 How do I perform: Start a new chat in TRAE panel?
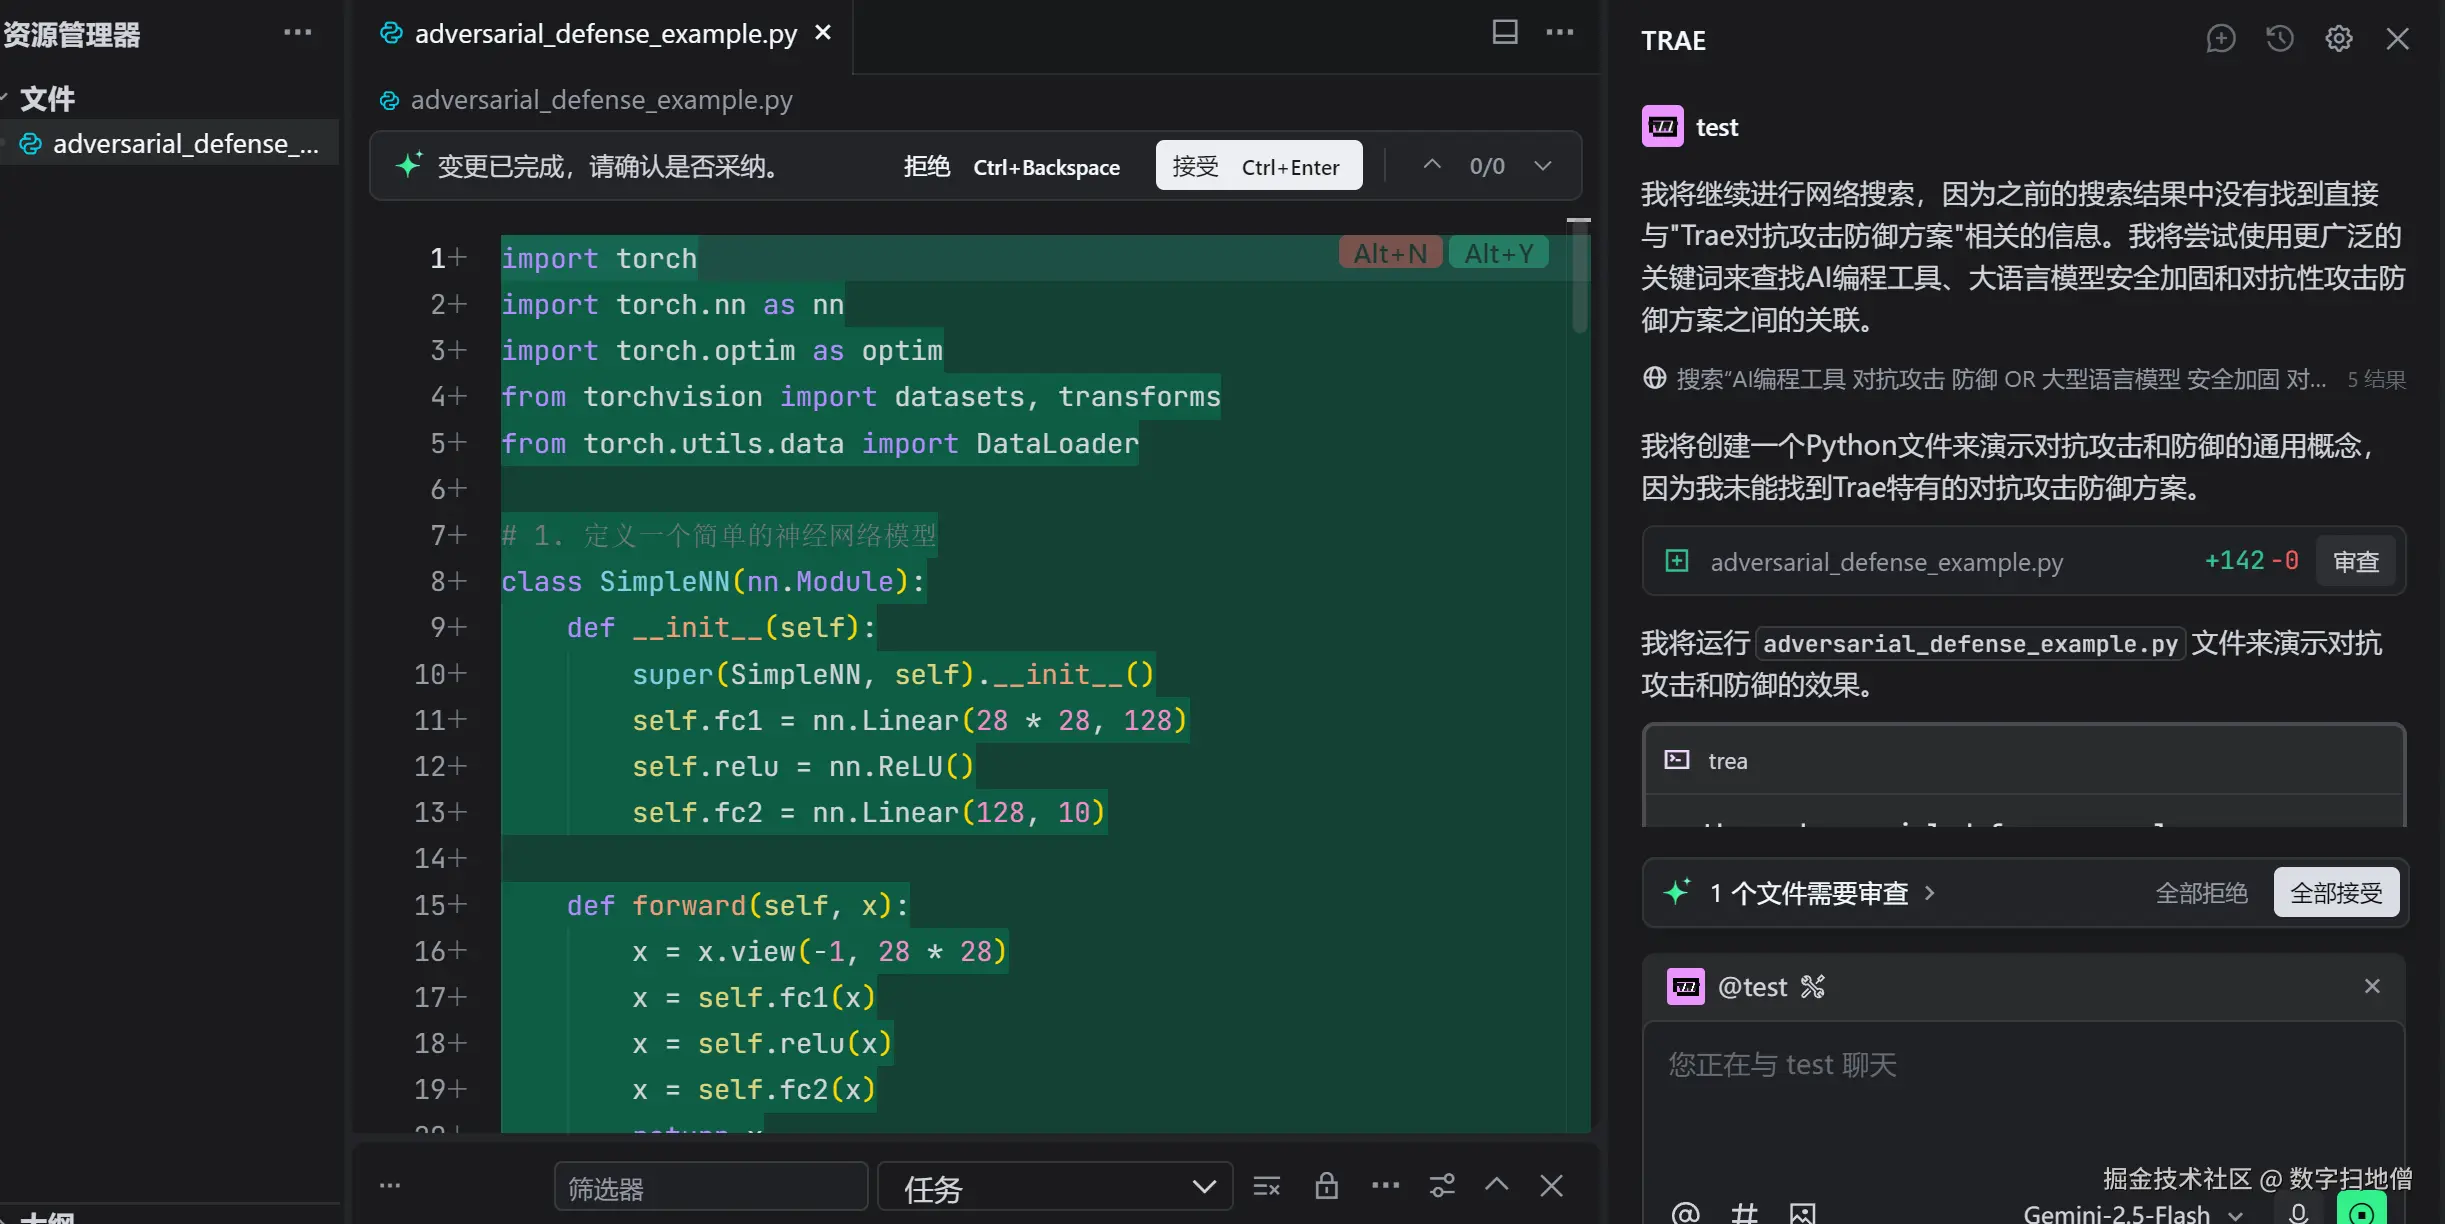[2220, 39]
